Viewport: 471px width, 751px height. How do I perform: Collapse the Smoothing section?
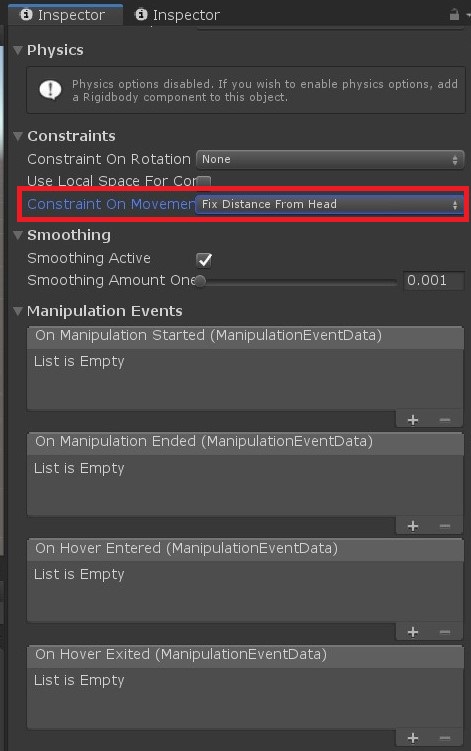[x=18, y=235]
